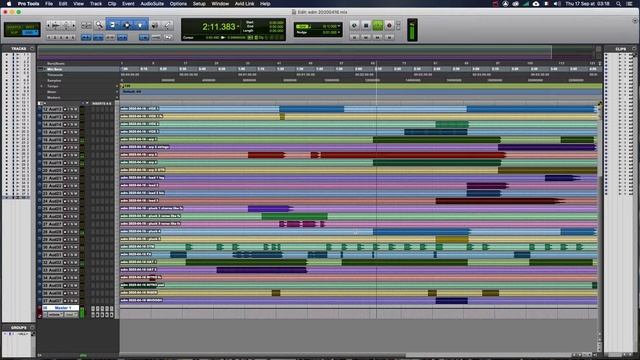Select Slip edit mode
640x360 pixels.
pos(14,32)
